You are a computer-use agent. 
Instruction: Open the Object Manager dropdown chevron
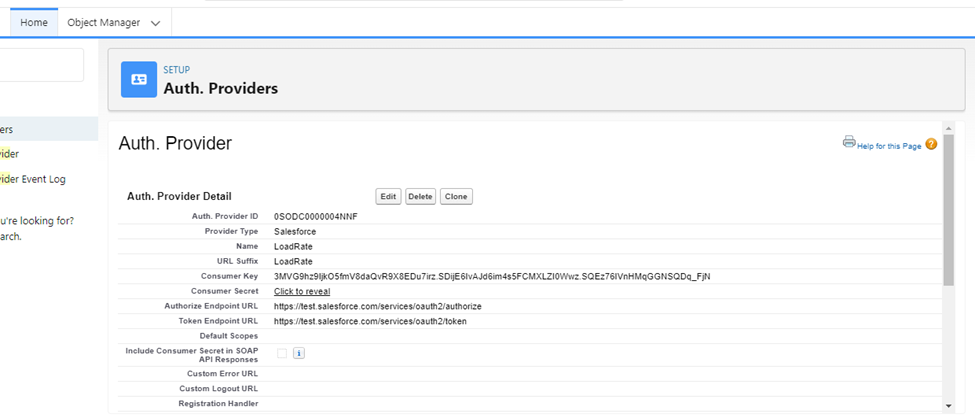pyautogui.click(x=155, y=23)
